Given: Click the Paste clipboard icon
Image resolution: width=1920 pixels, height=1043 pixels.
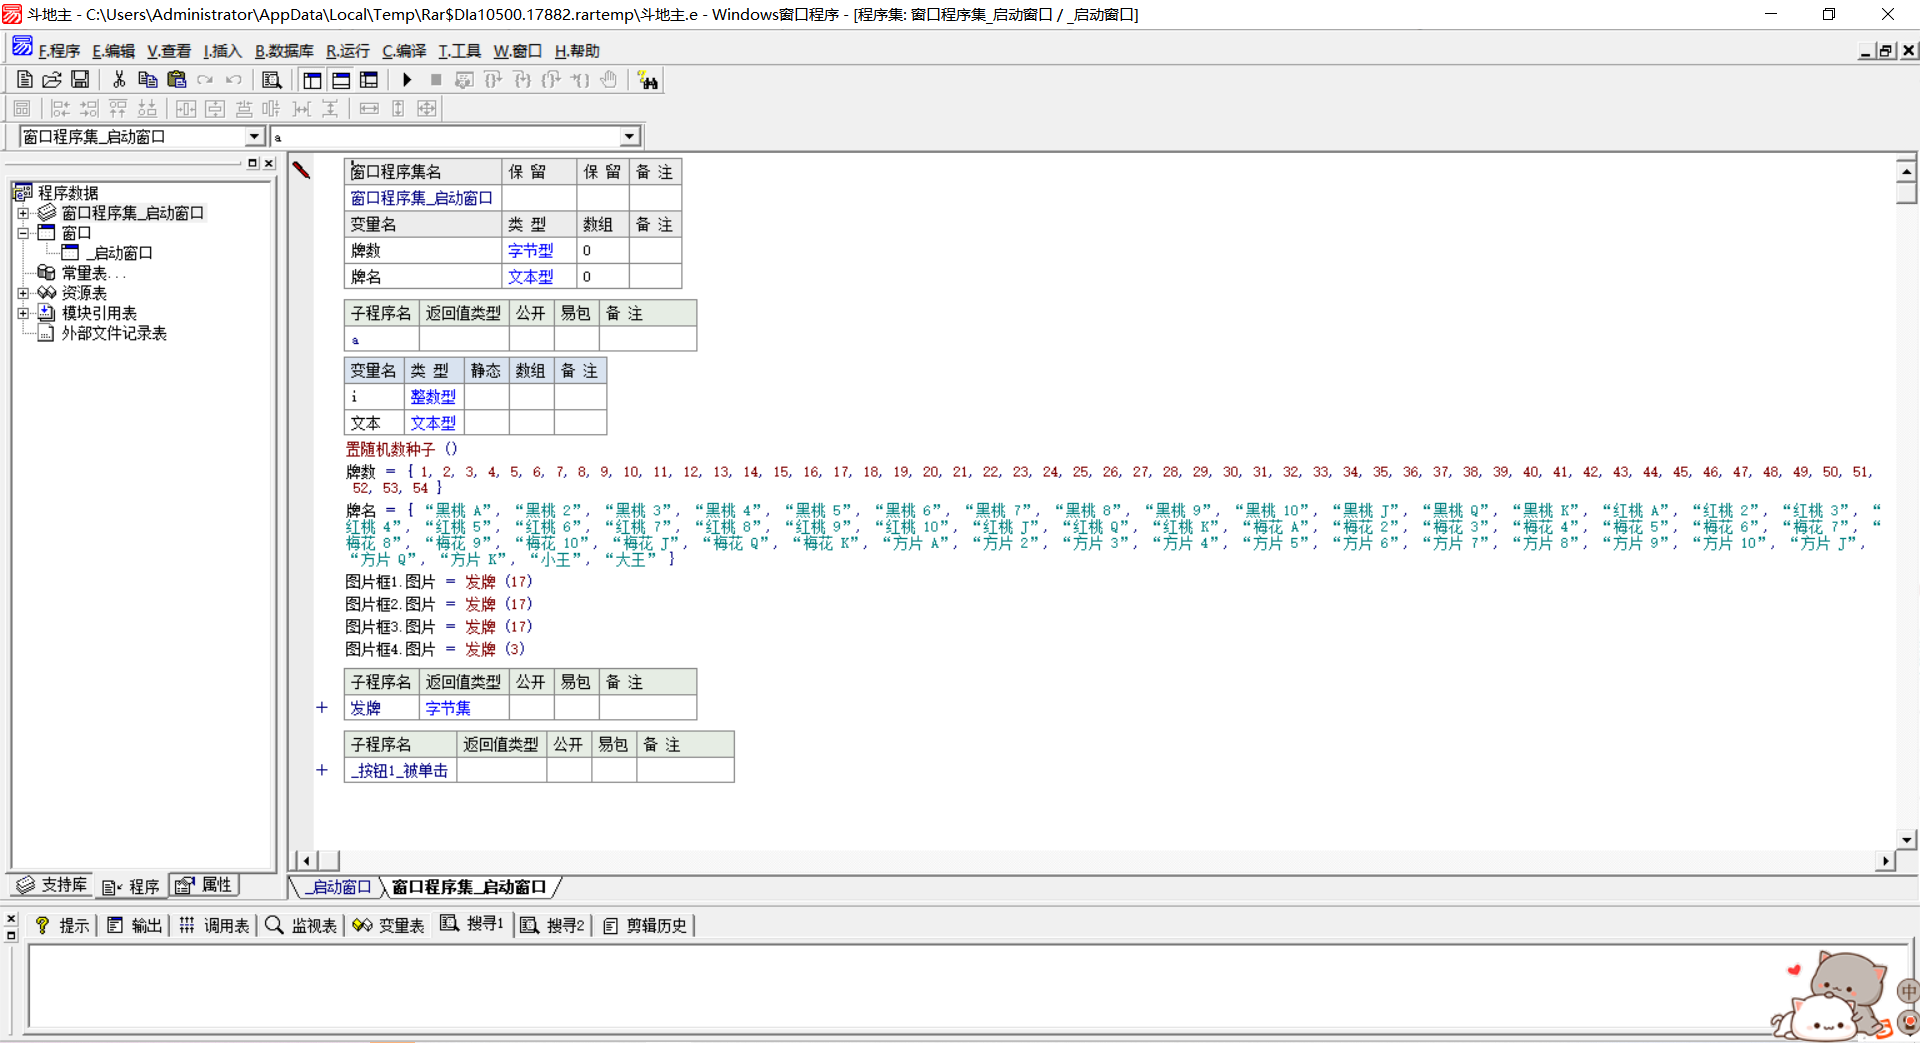Looking at the screenshot, I should tap(177, 80).
